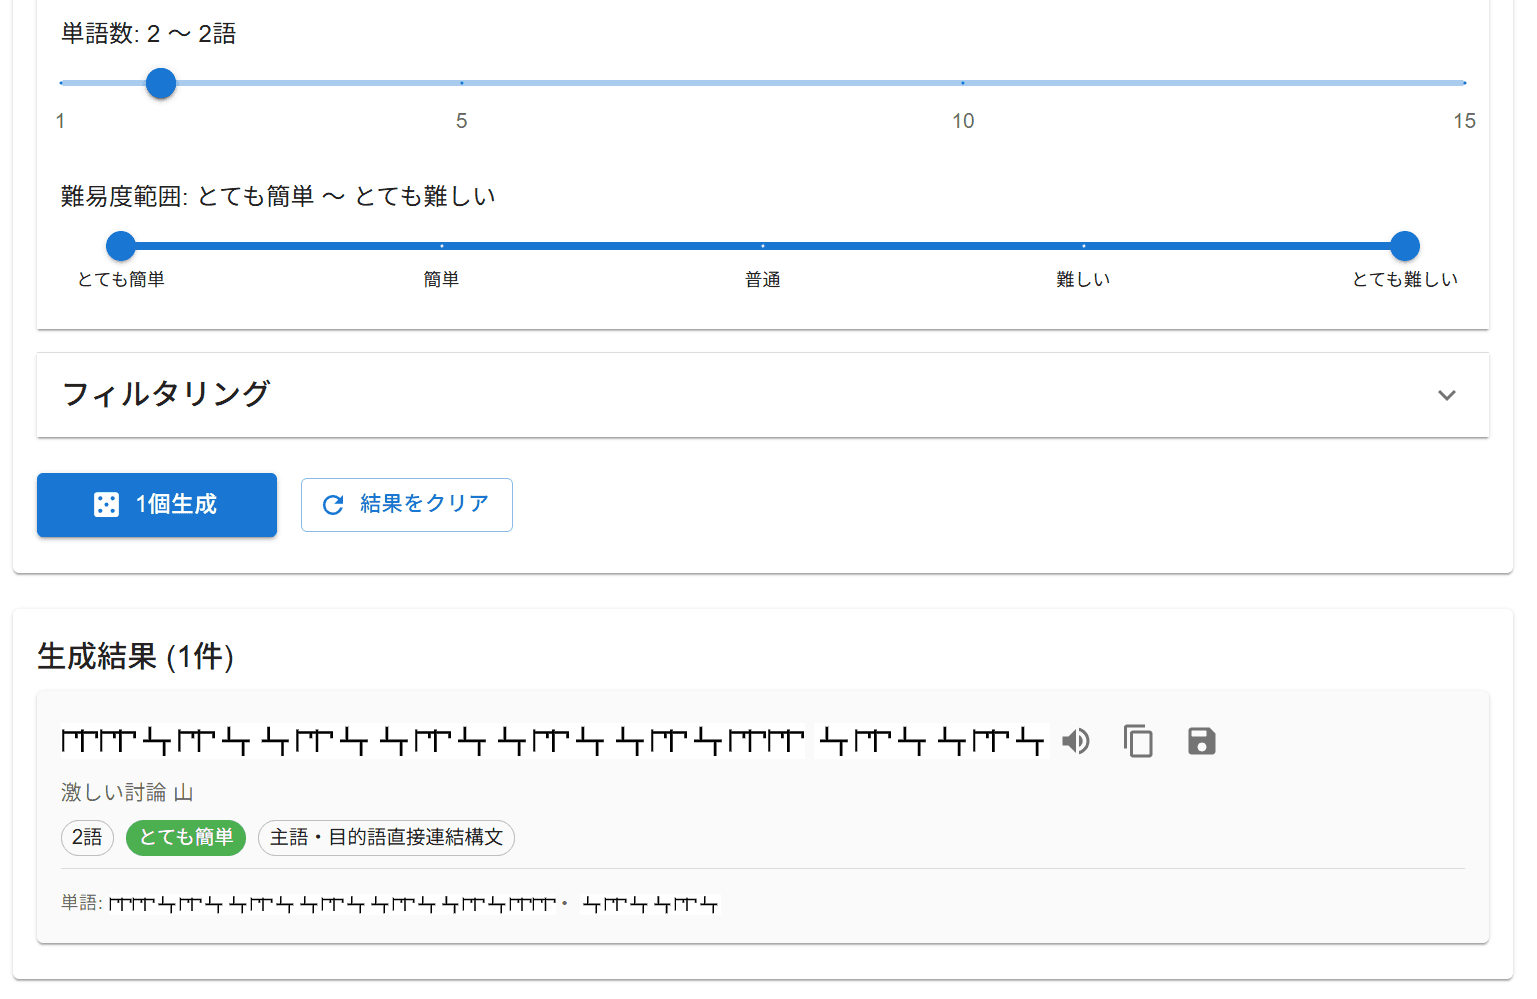
Task: Click the 単語数 slider handle
Action: [161, 83]
